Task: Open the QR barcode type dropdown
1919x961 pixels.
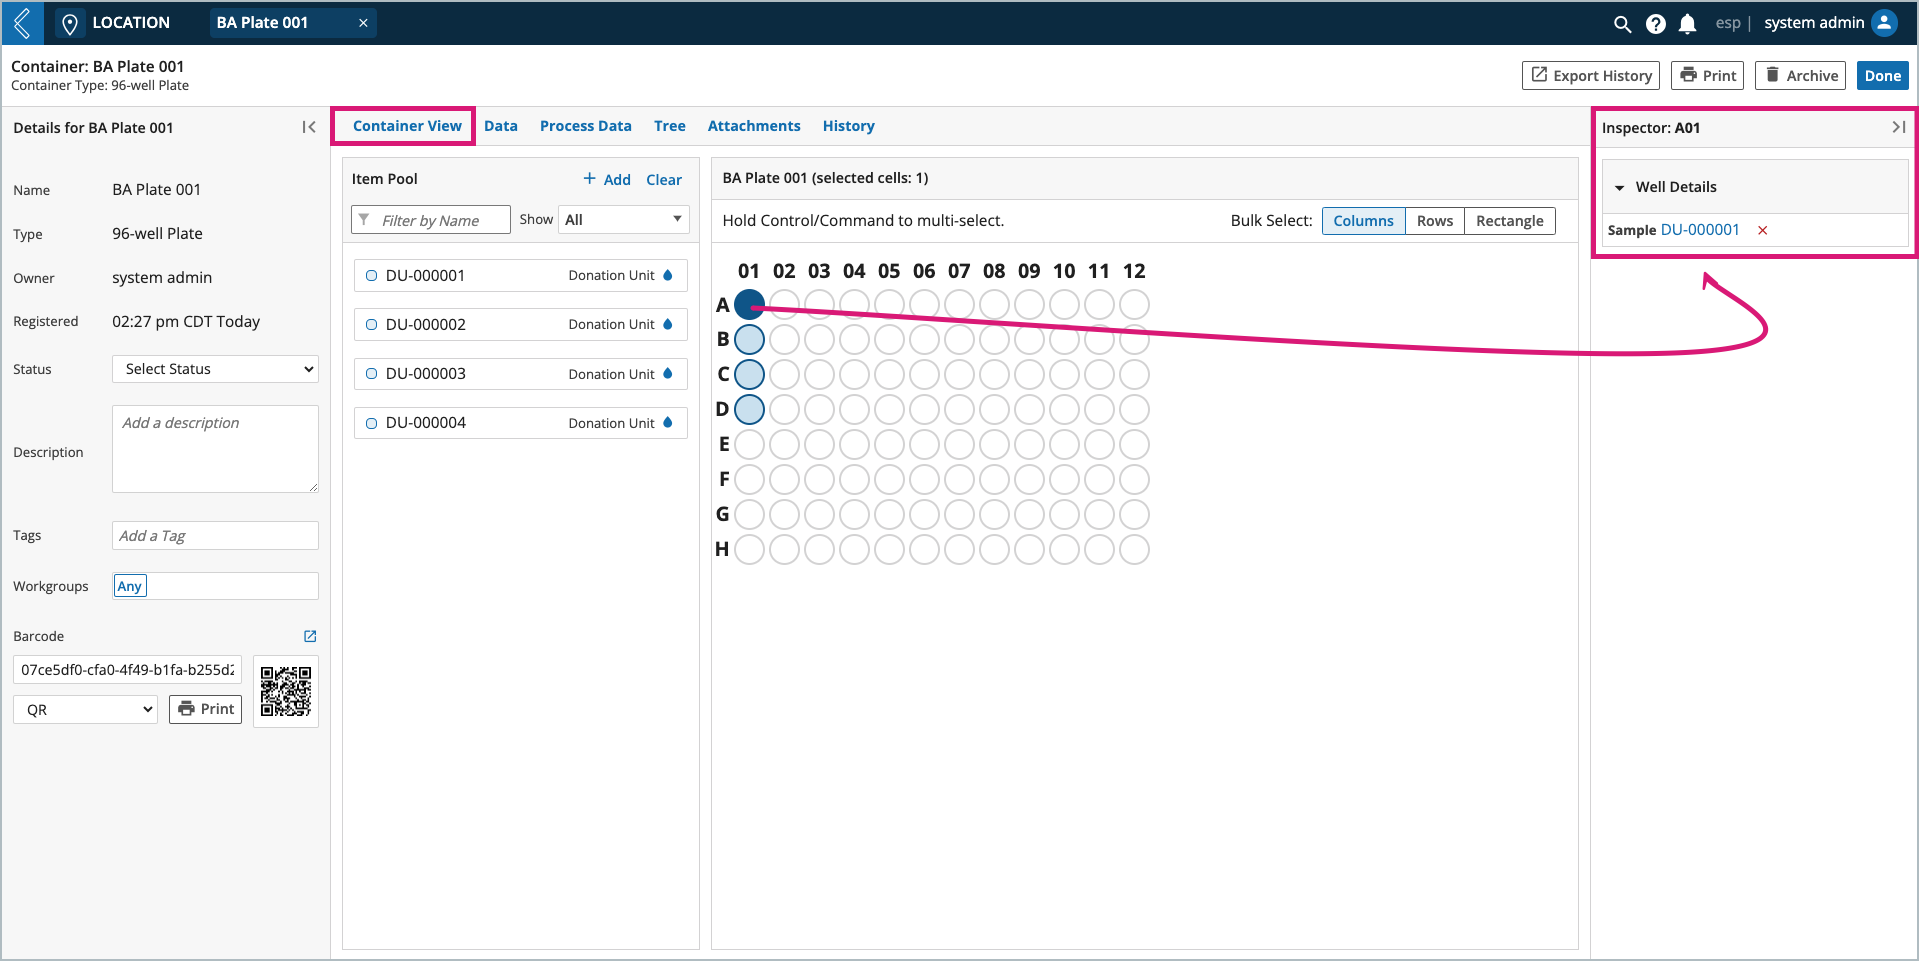Action: pos(85,709)
